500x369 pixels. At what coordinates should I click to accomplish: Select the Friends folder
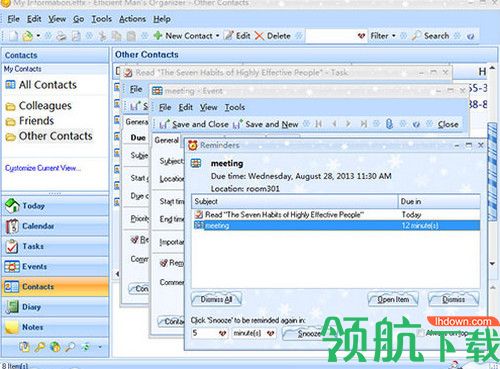[x=36, y=120]
